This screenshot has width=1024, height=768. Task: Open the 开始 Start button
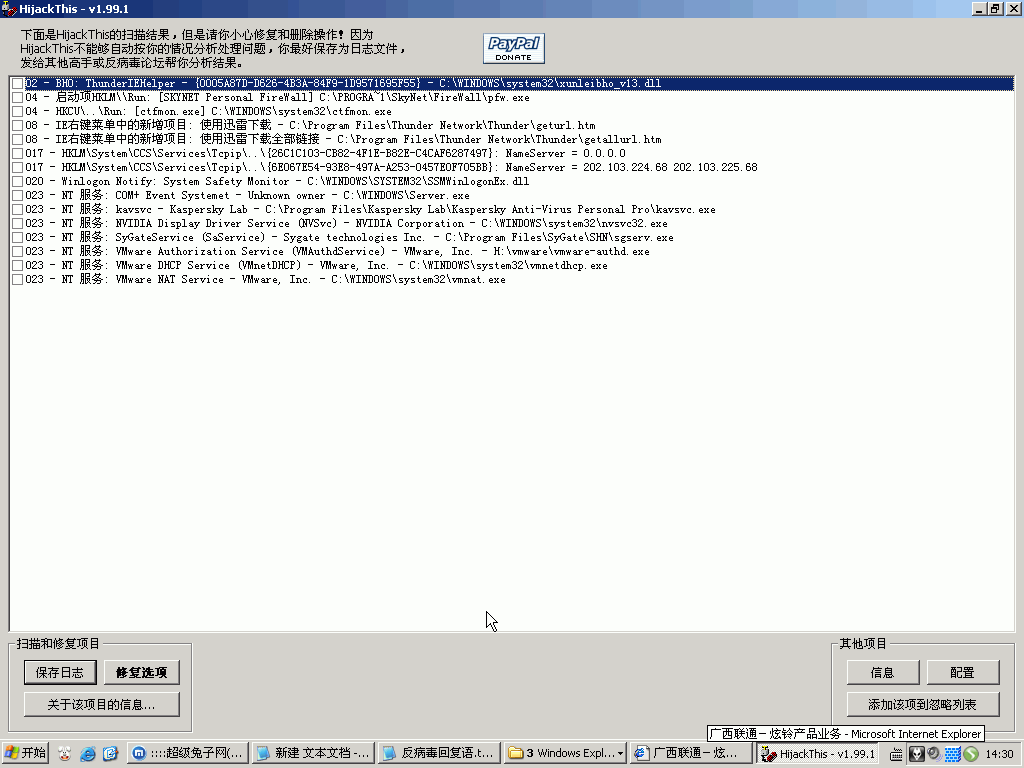(x=25, y=753)
